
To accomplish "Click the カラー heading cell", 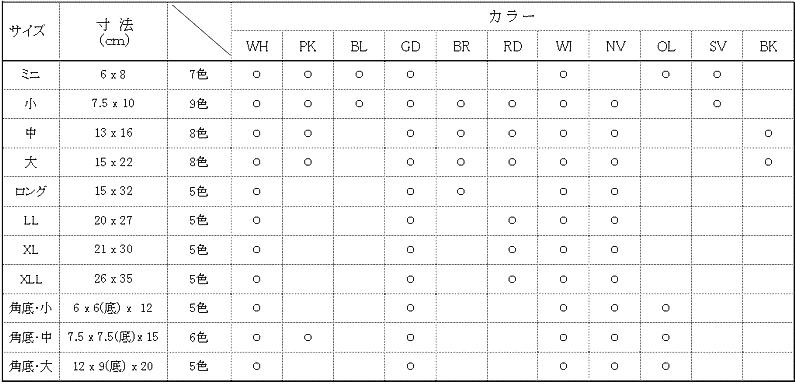I will click(512, 17).
